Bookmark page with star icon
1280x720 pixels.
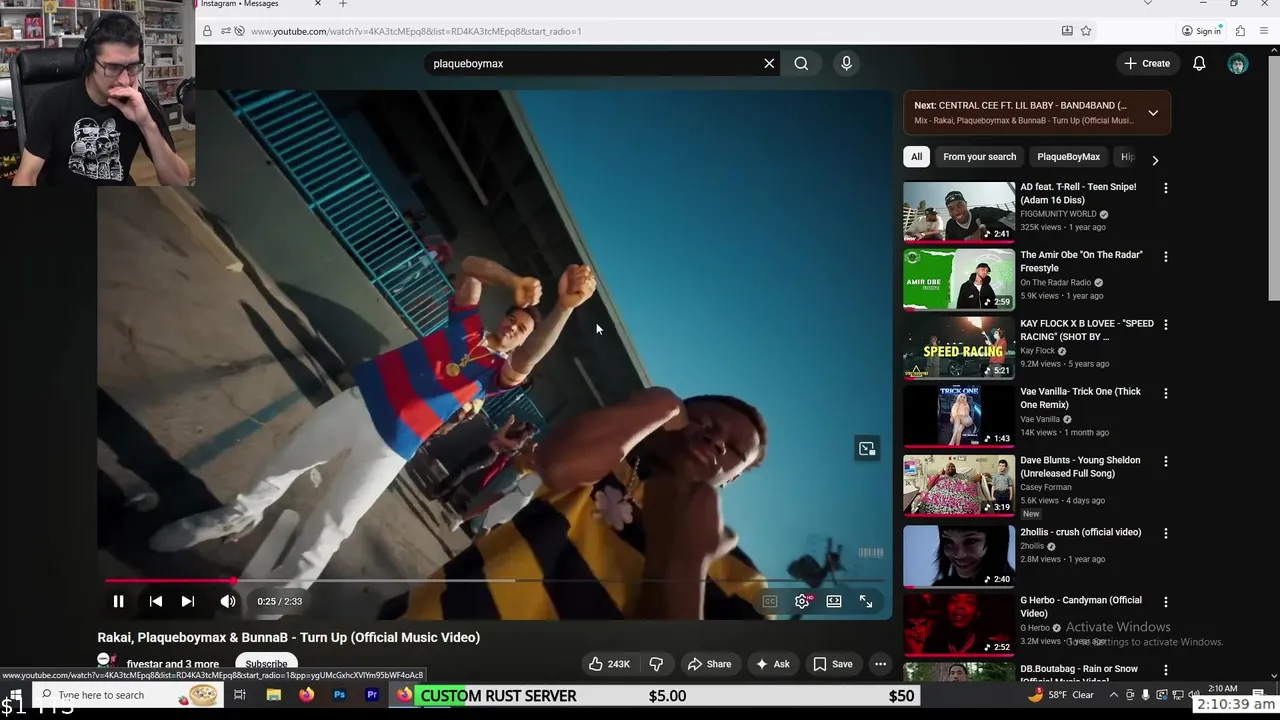pyautogui.click(x=1086, y=31)
